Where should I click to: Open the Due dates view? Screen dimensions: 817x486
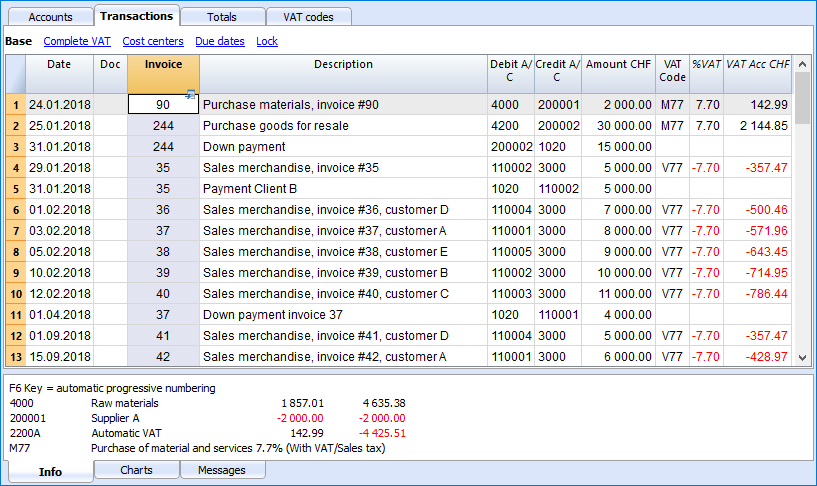(x=220, y=41)
